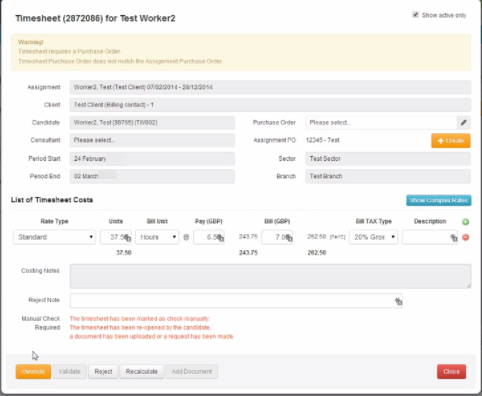
Task: Click the warning text Timesheet requires a Purchase Order
Action: 70,52
